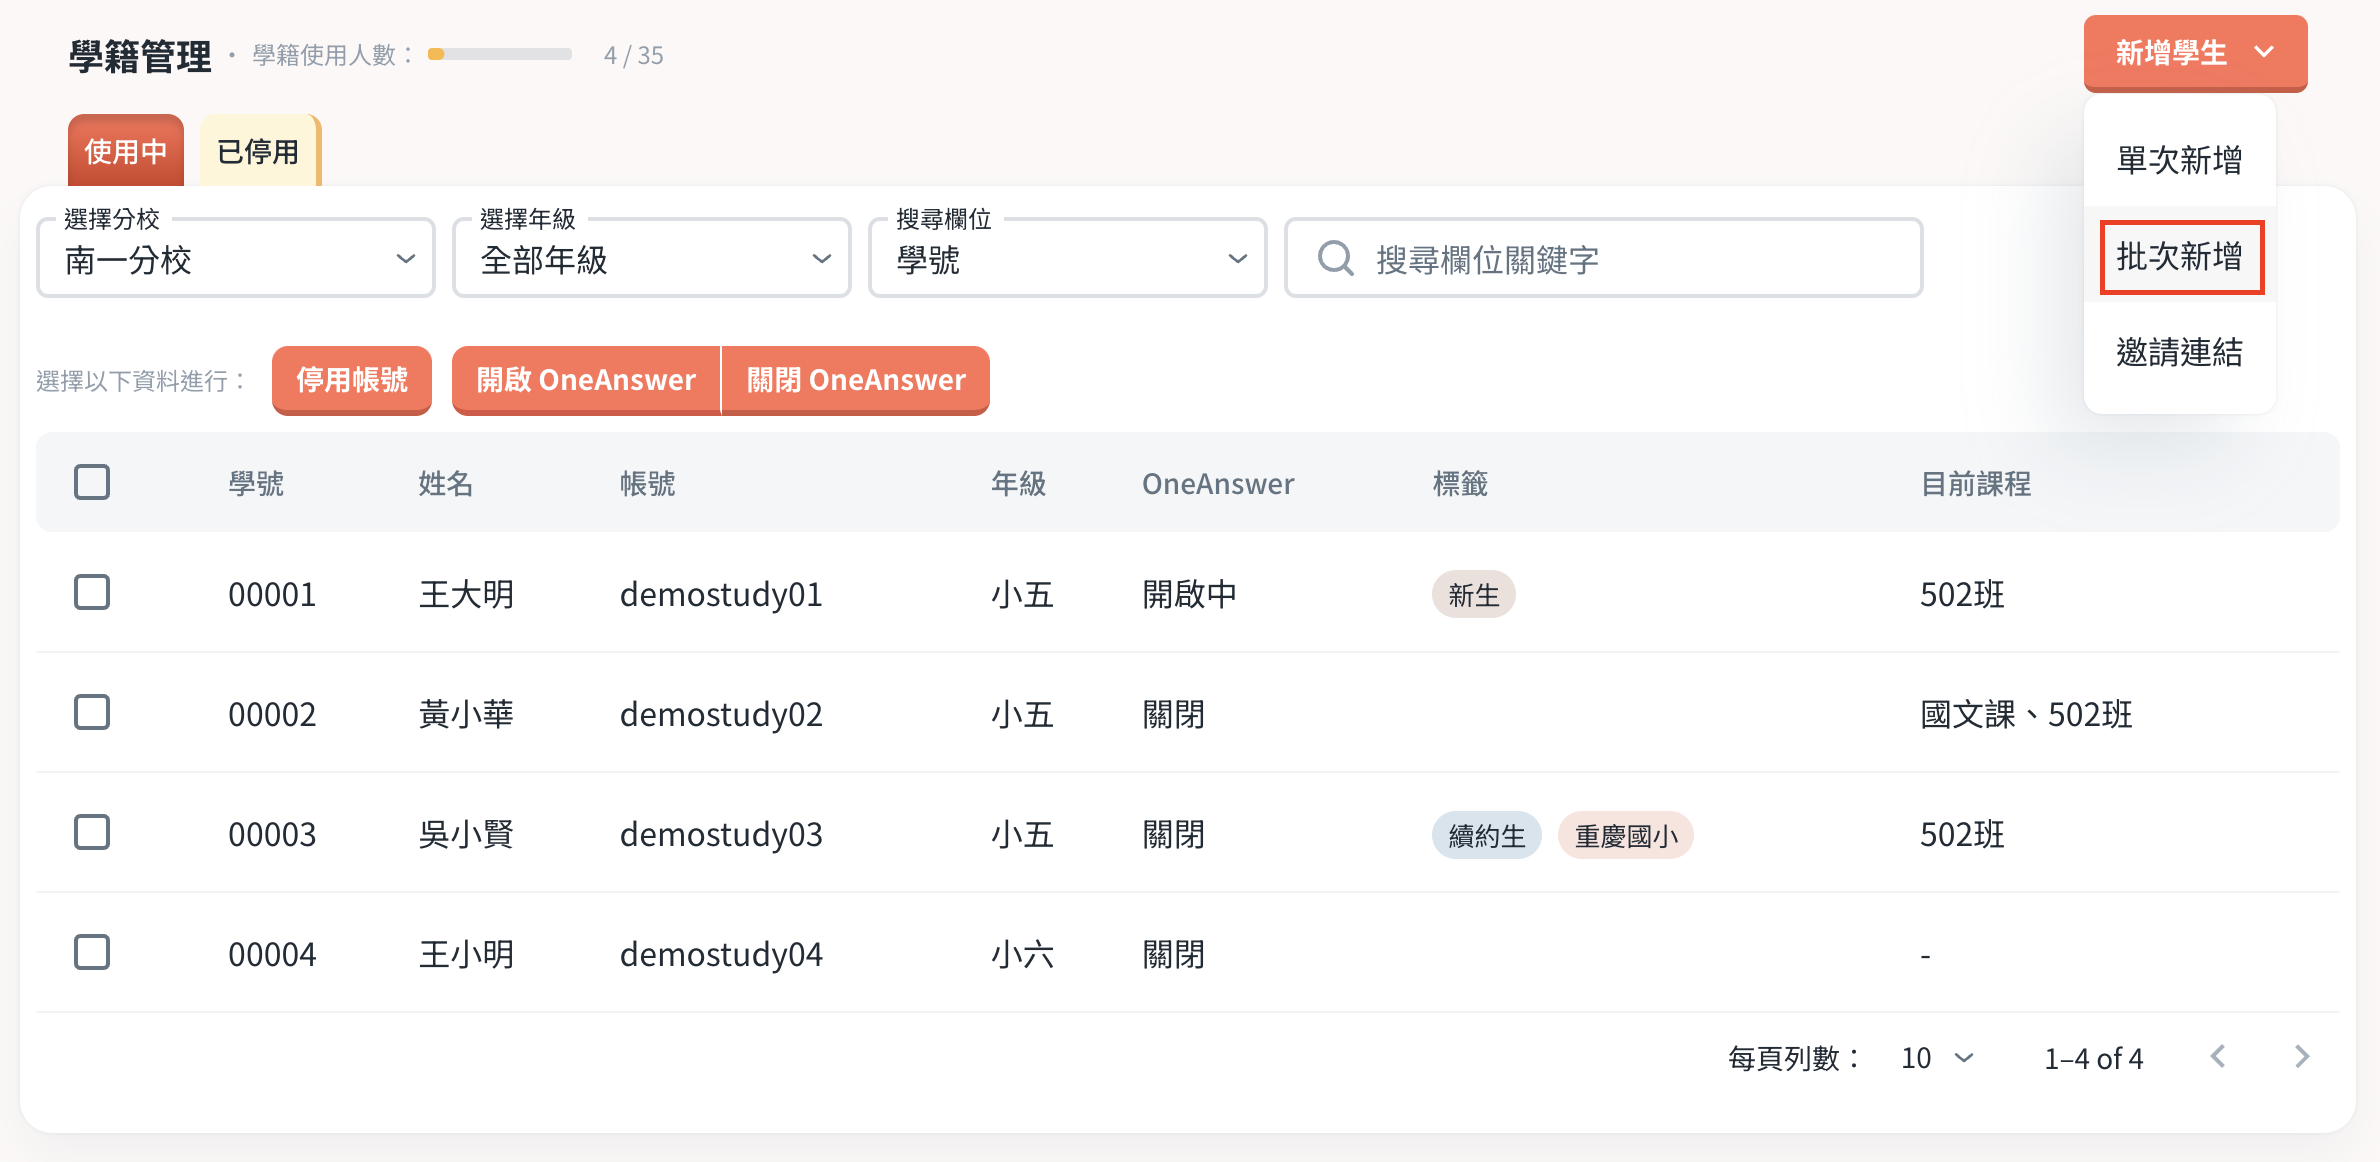Click the 關閉 OneAnswer button
Screen dimensions: 2380x1162
point(856,380)
